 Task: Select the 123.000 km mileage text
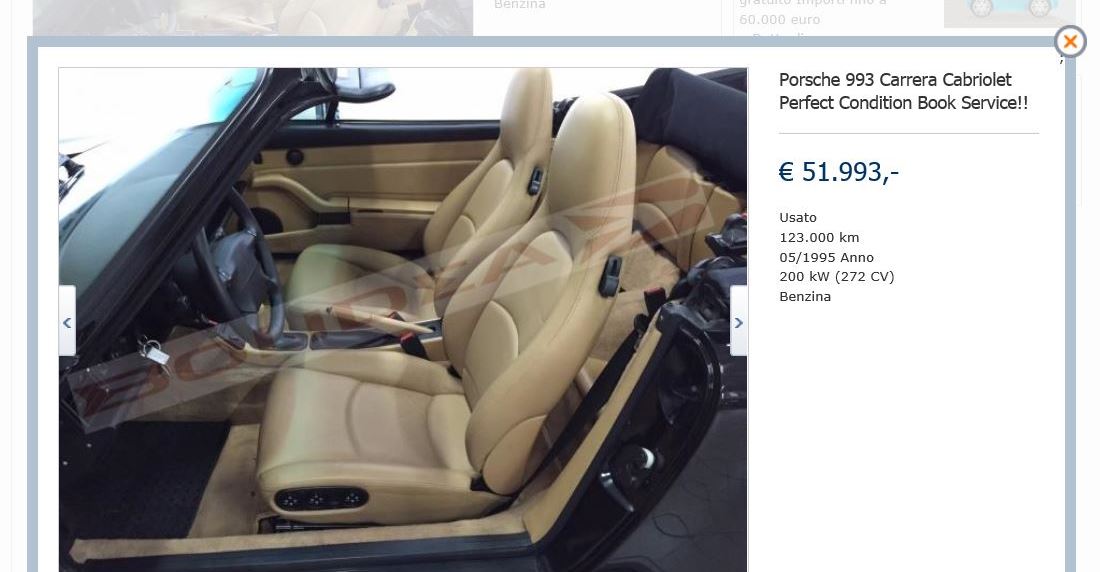[819, 237]
